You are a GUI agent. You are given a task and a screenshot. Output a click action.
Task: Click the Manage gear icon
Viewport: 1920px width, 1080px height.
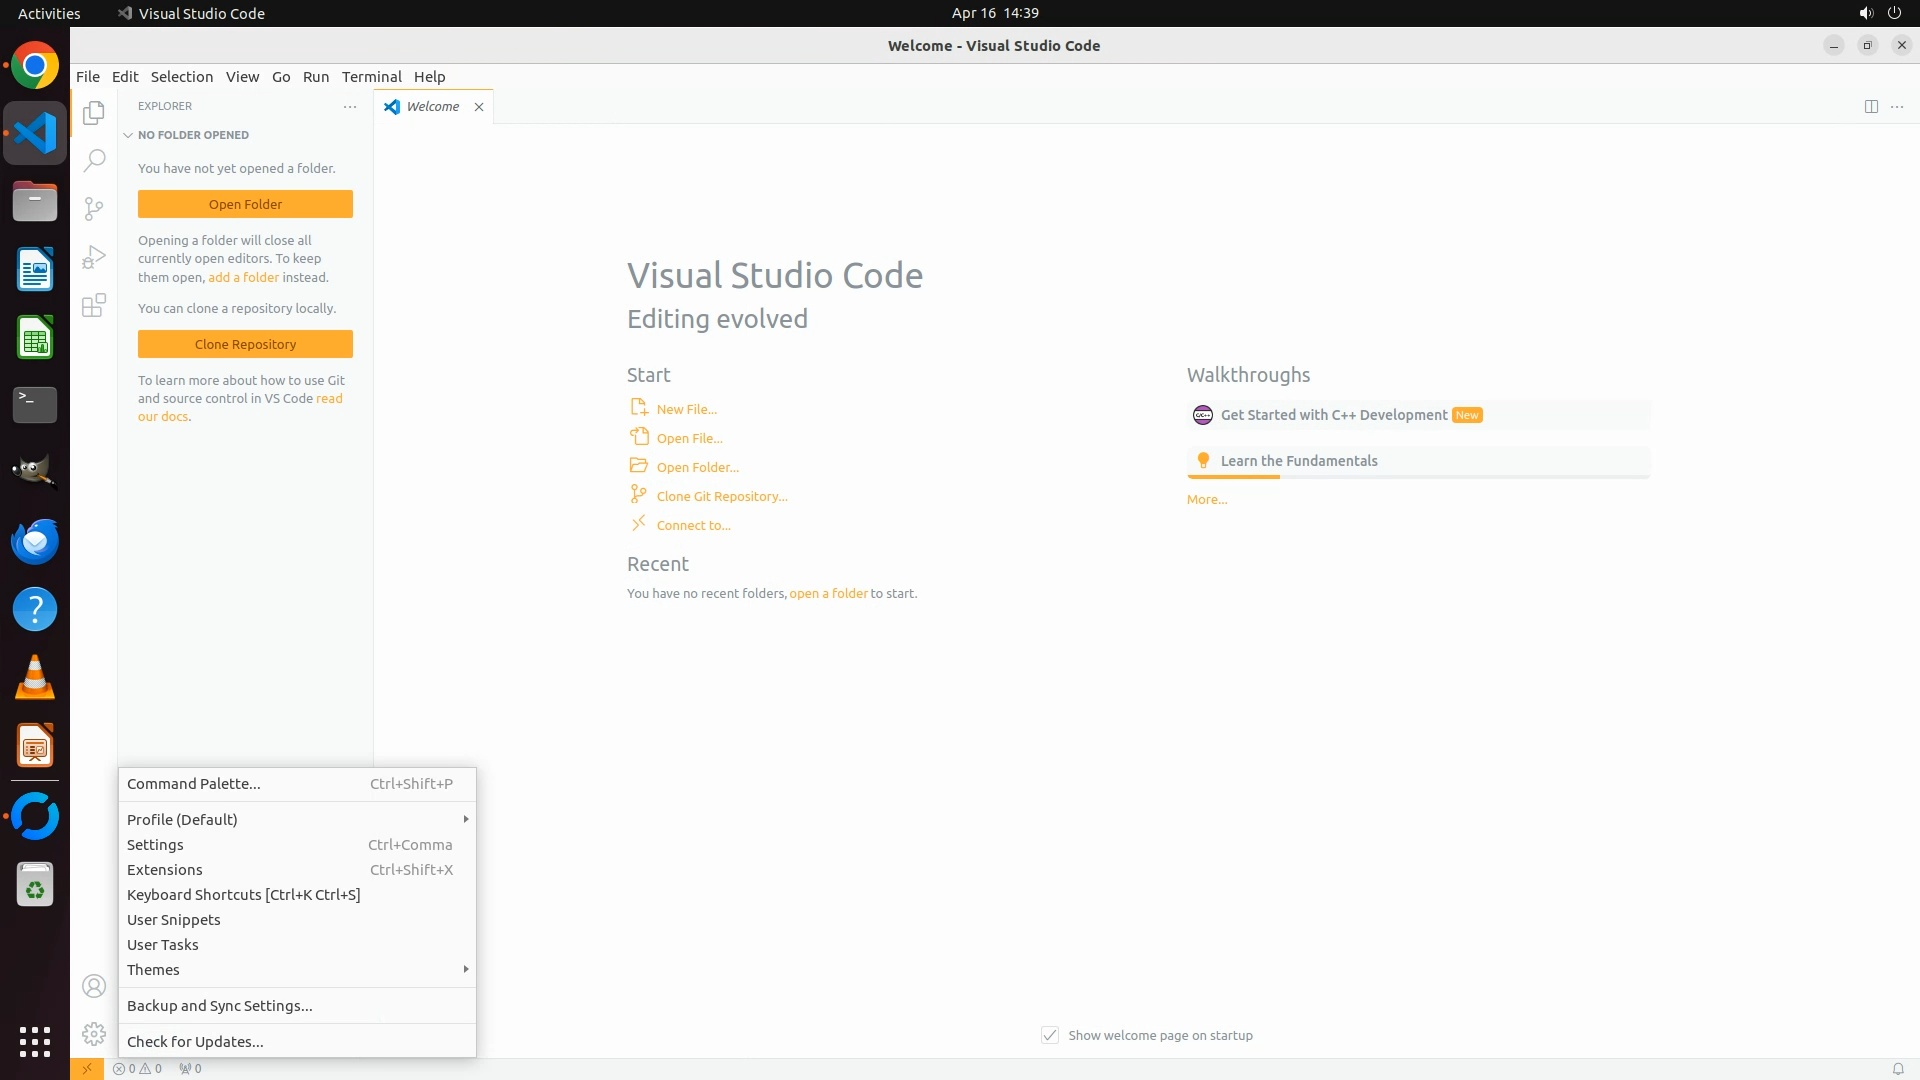94,1034
